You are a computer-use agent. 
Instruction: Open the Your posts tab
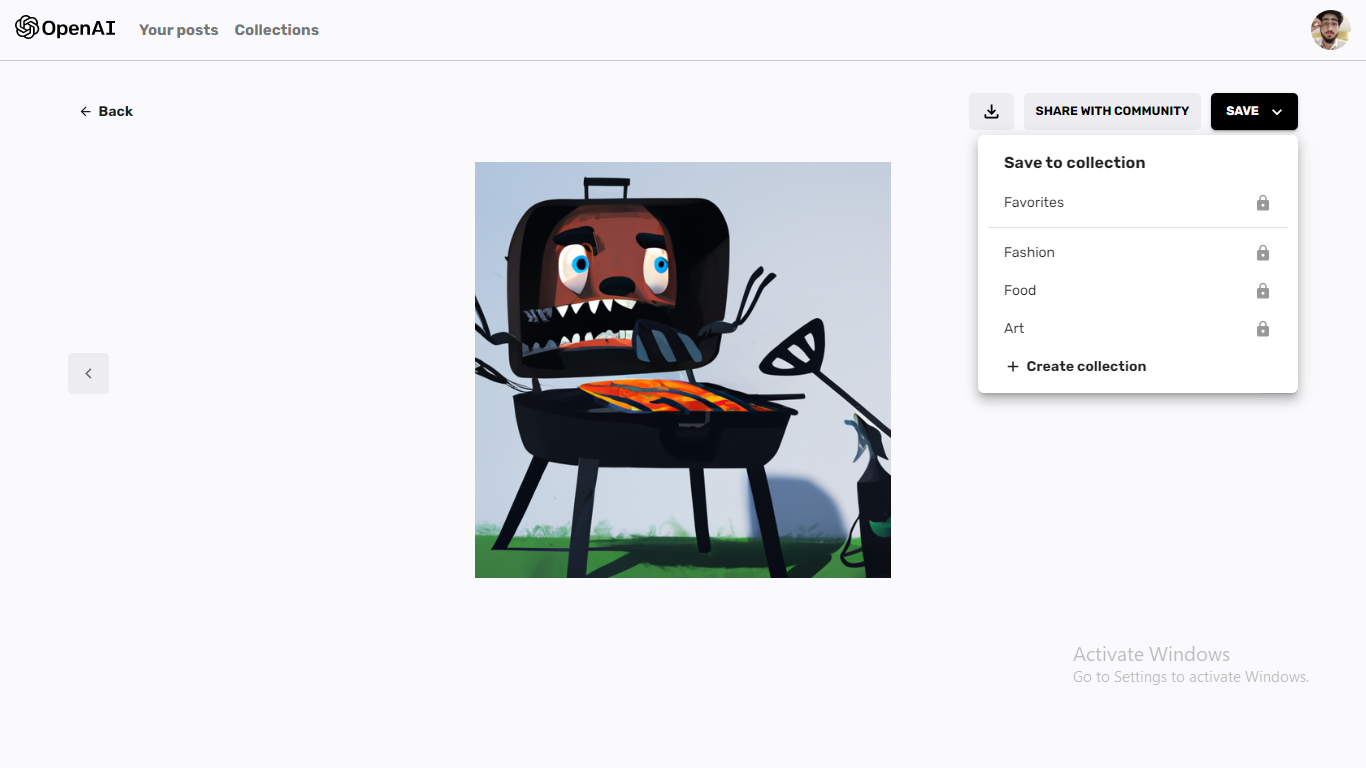pos(178,30)
